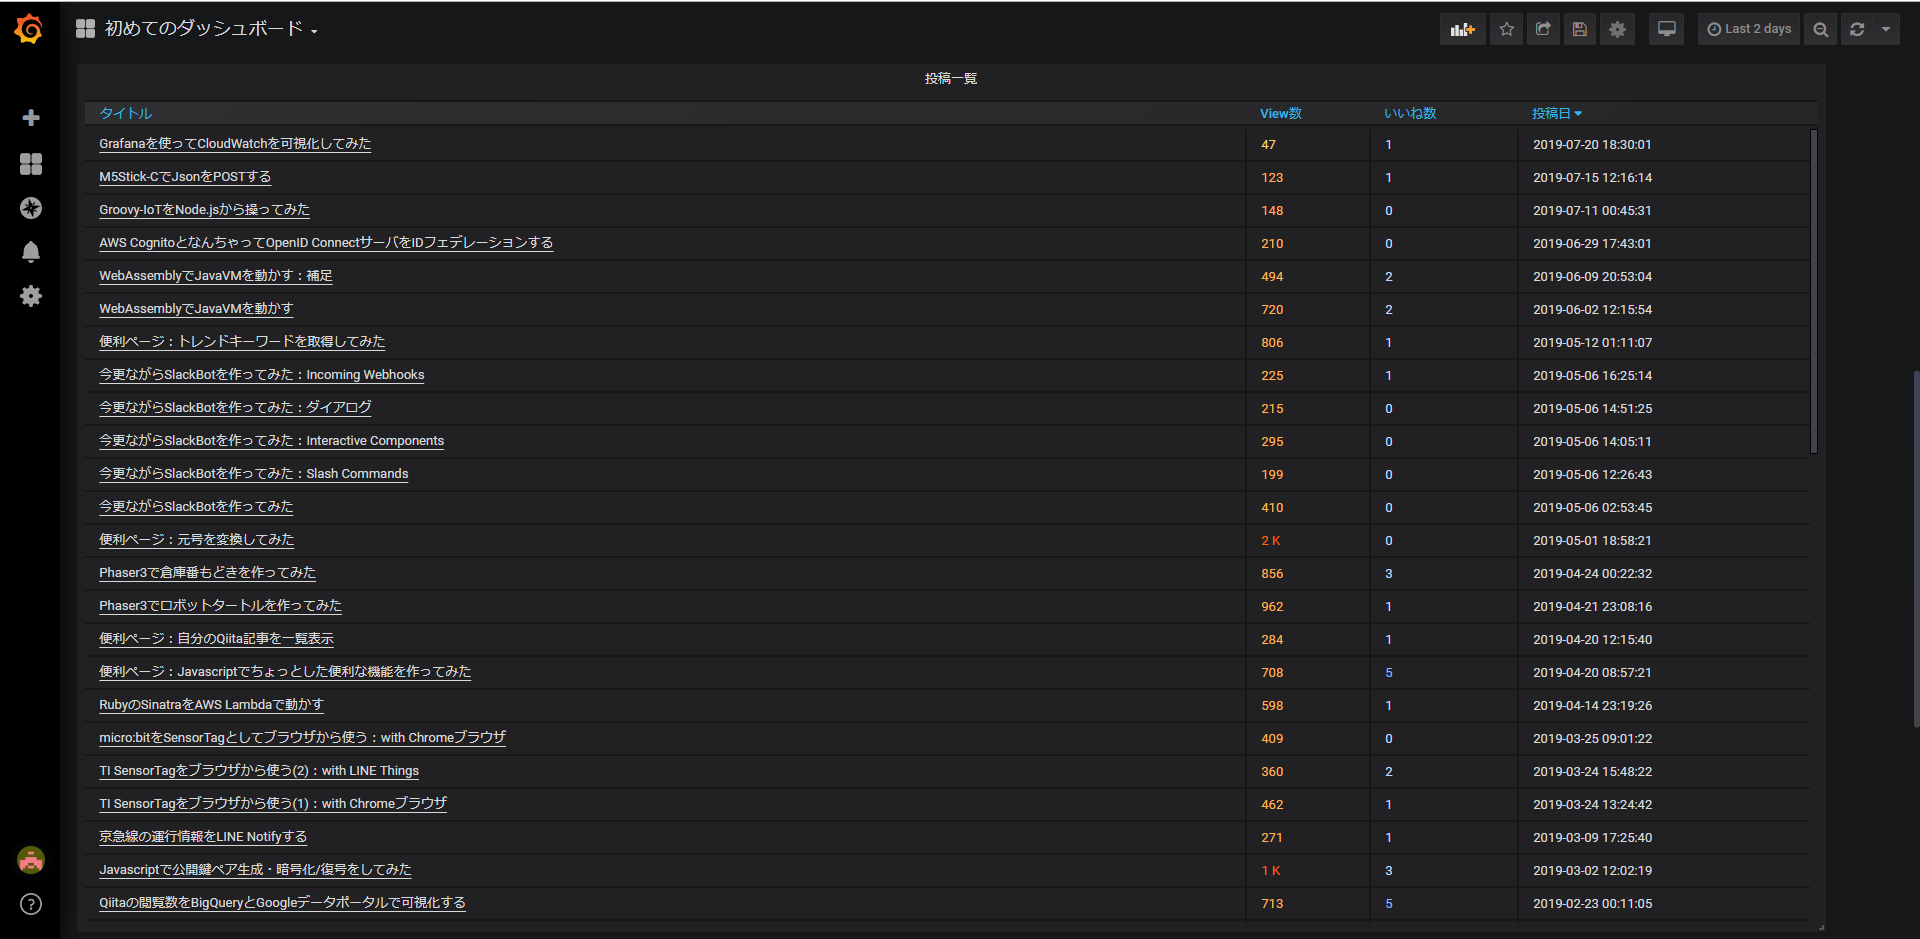Open the user profile avatar

click(31, 860)
